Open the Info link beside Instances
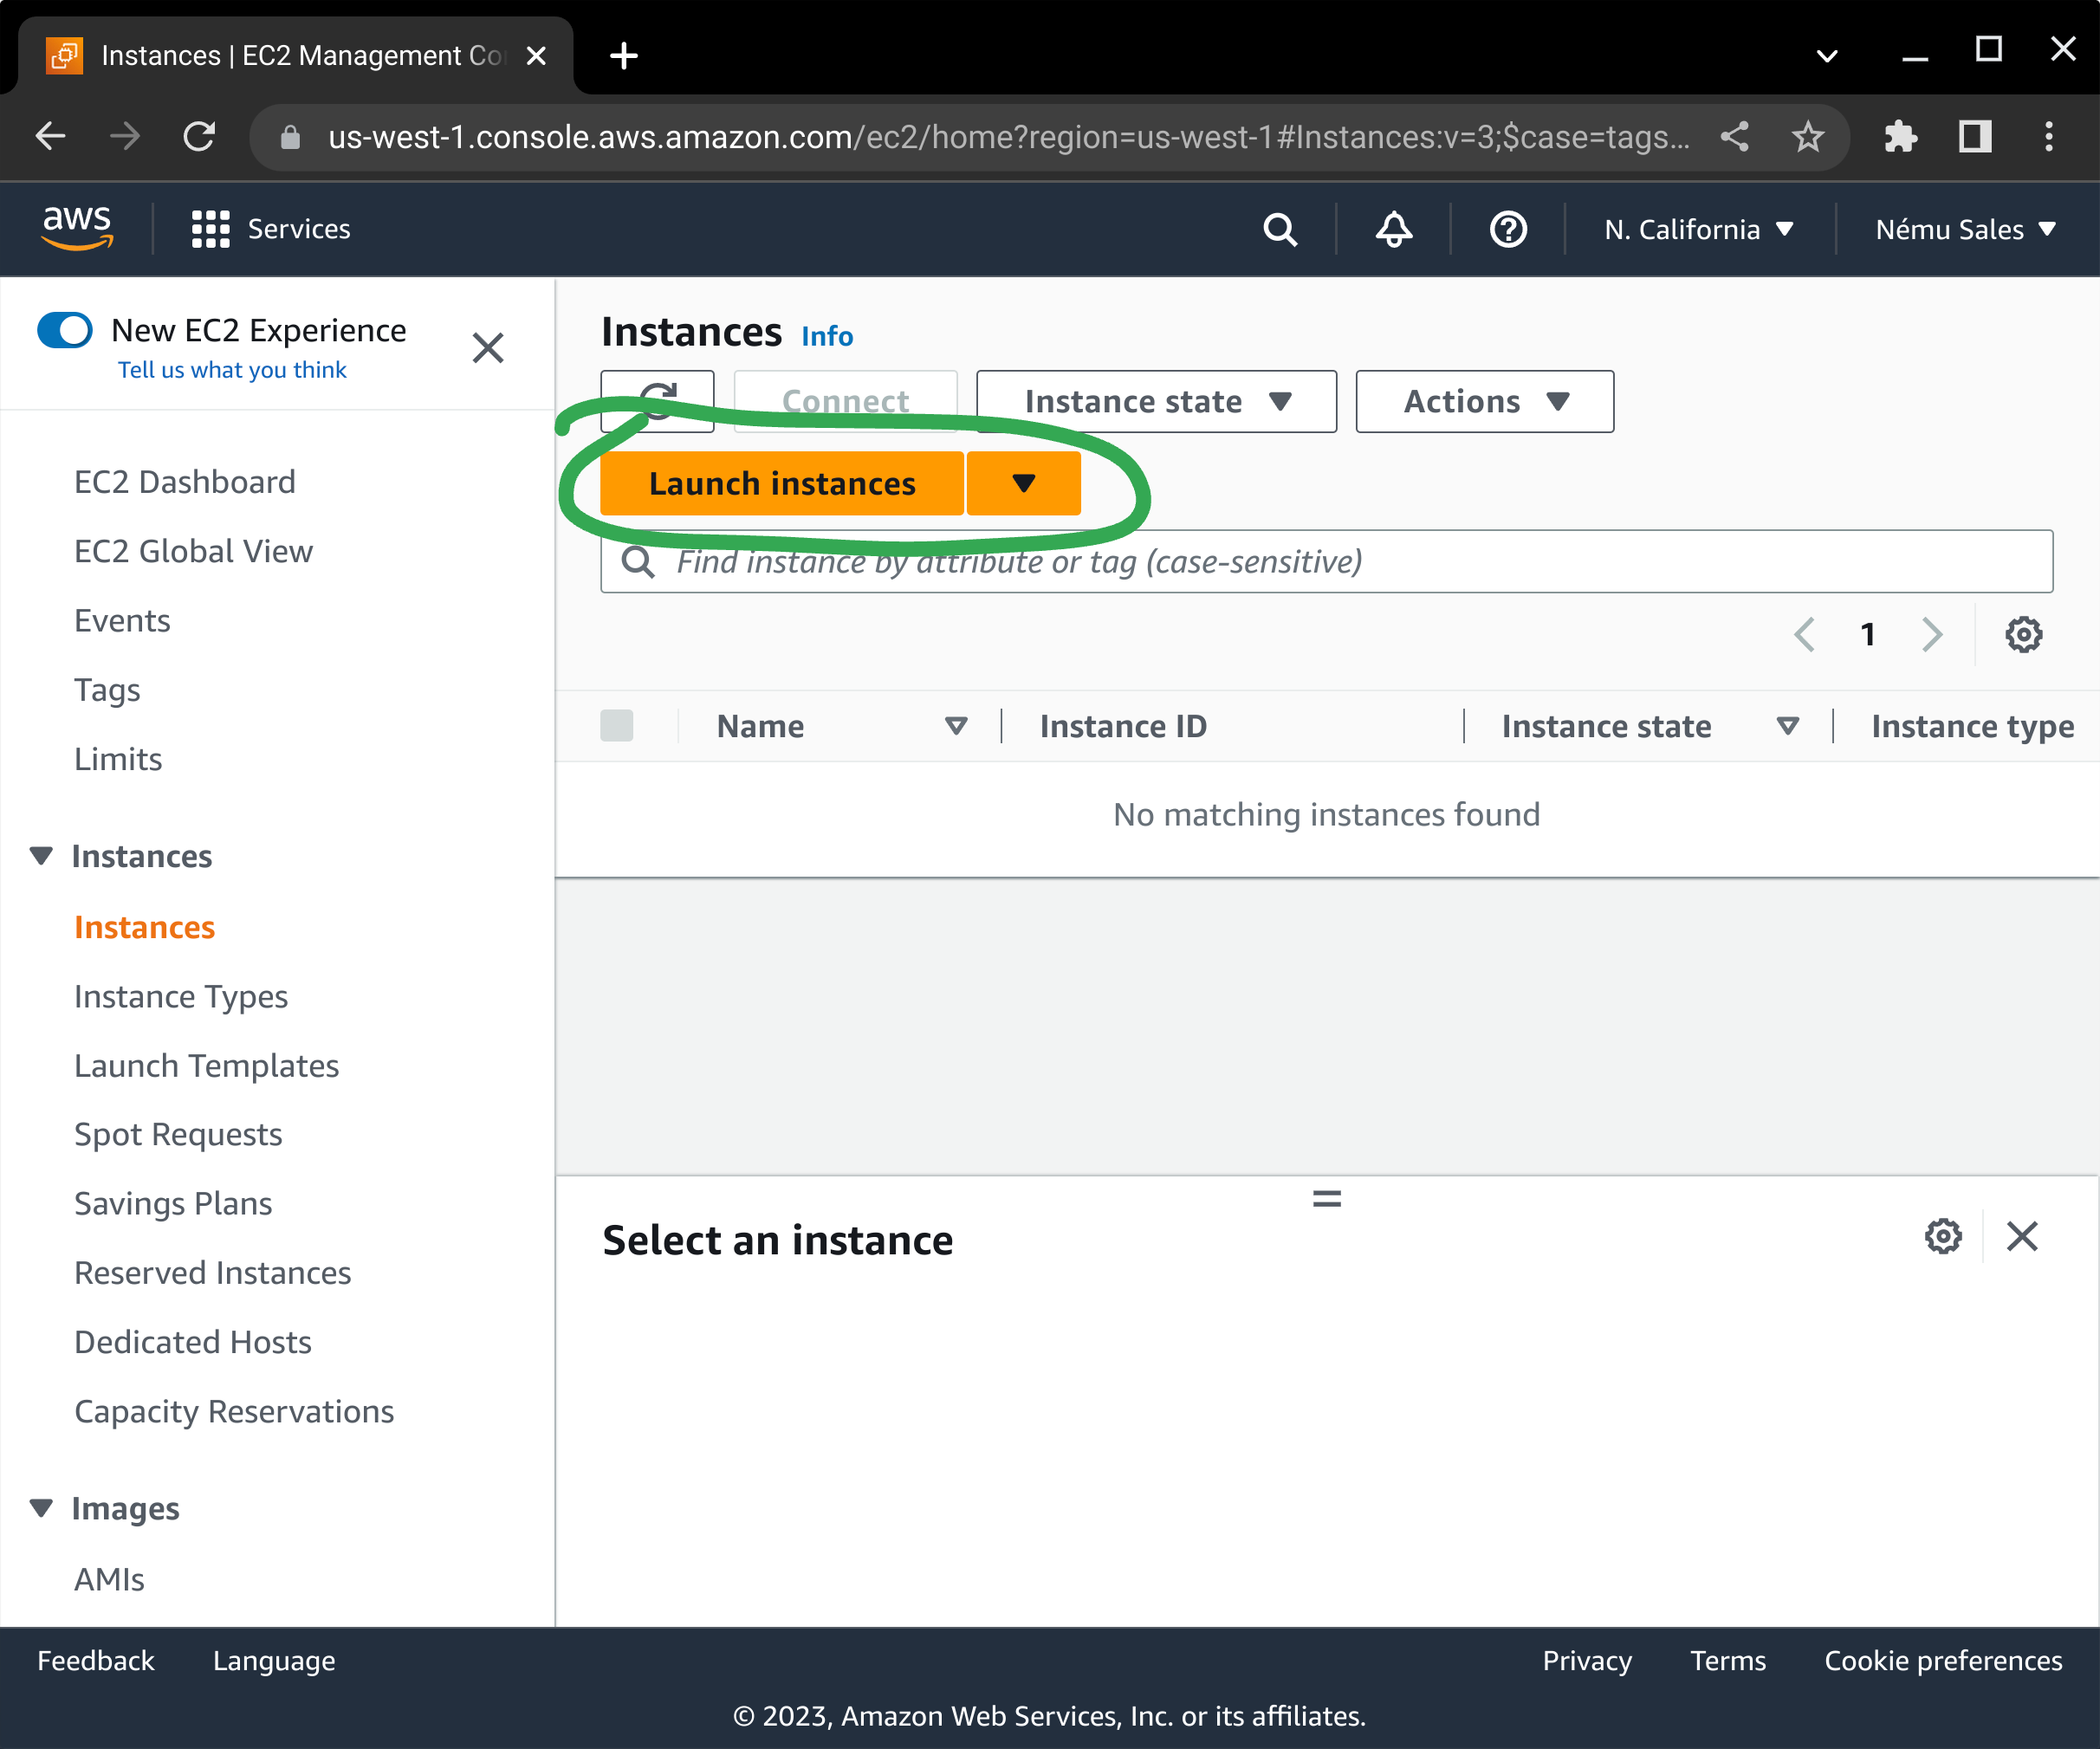 click(827, 336)
